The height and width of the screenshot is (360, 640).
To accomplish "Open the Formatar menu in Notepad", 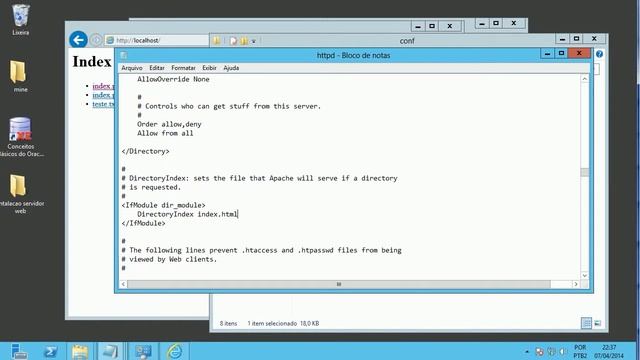I will click(x=183, y=68).
